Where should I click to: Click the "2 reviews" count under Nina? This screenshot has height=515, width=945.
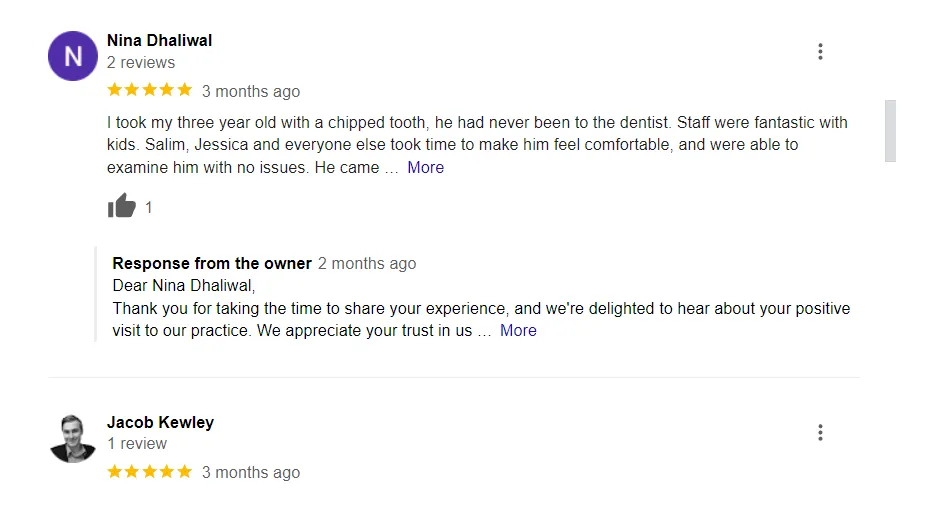pos(141,62)
